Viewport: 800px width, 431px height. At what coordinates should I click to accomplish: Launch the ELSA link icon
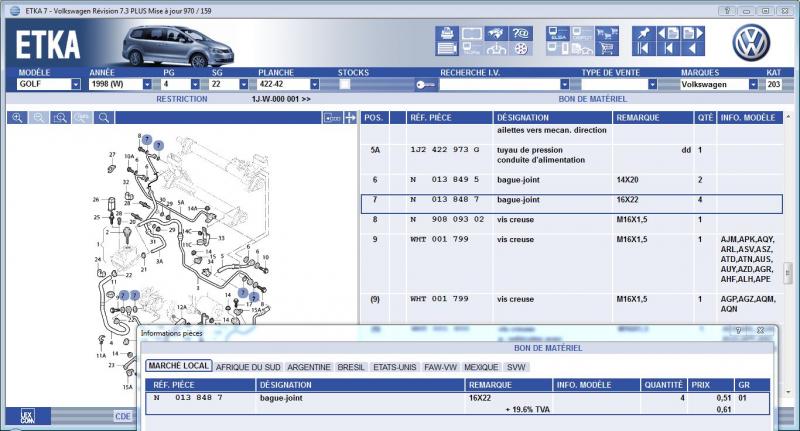click(557, 34)
